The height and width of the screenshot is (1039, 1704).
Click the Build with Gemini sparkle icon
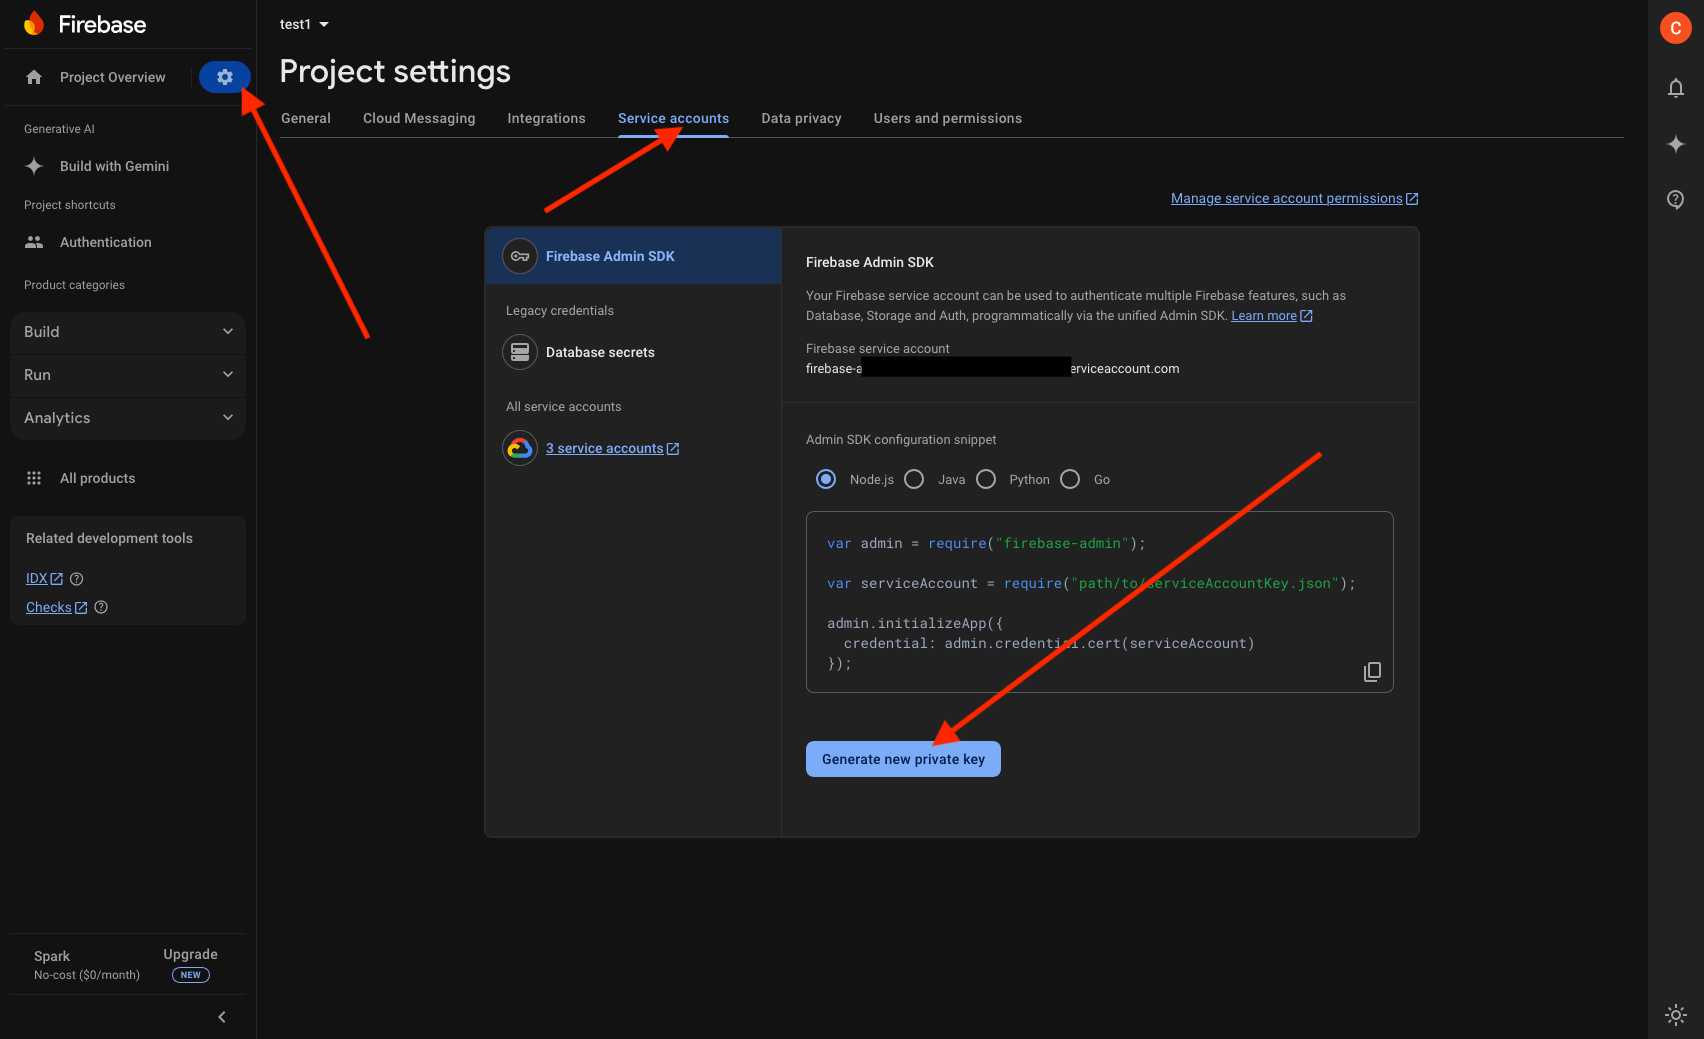pos(34,166)
